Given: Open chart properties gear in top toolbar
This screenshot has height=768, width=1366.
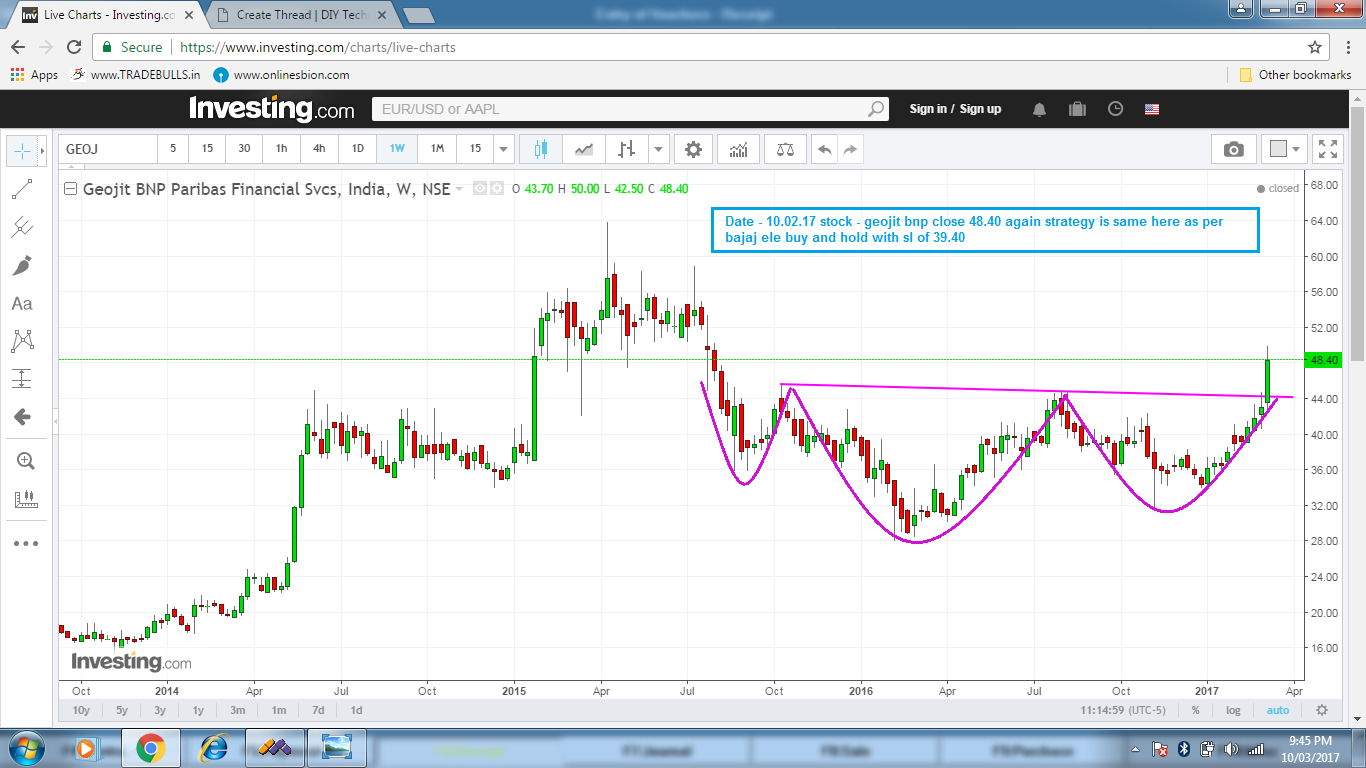Looking at the screenshot, I should 693,149.
